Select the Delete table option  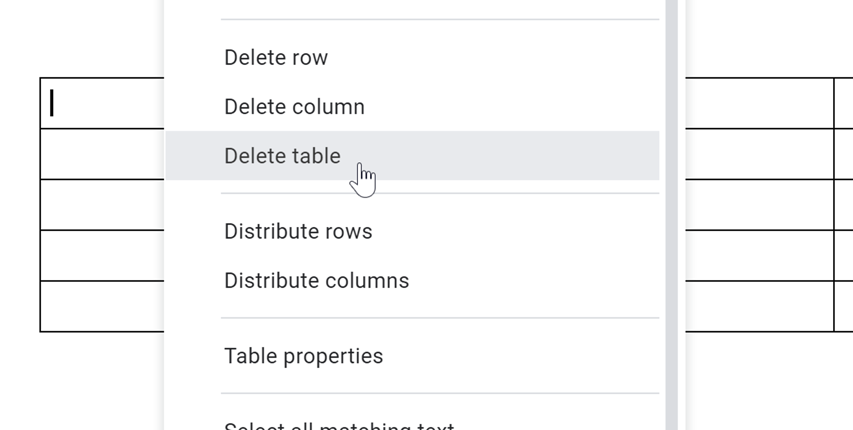click(x=283, y=156)
